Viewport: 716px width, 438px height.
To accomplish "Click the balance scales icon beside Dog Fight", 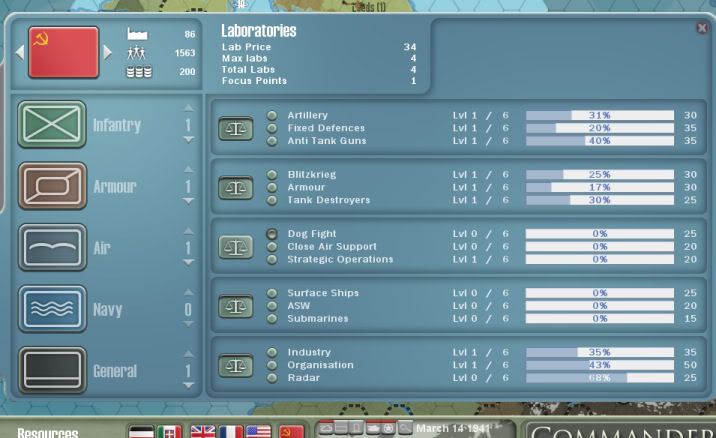I will point(236,247).
